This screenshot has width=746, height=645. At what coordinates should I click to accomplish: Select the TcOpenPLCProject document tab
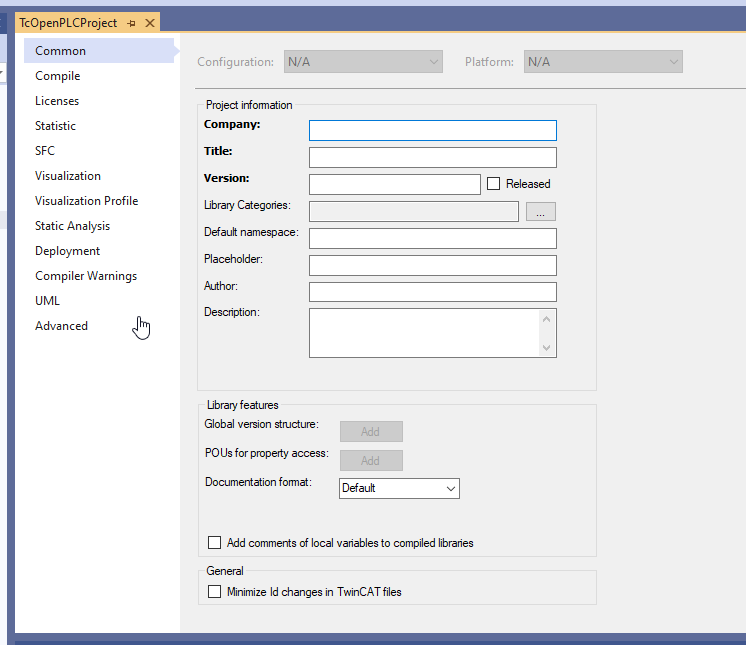click(68, 23)
